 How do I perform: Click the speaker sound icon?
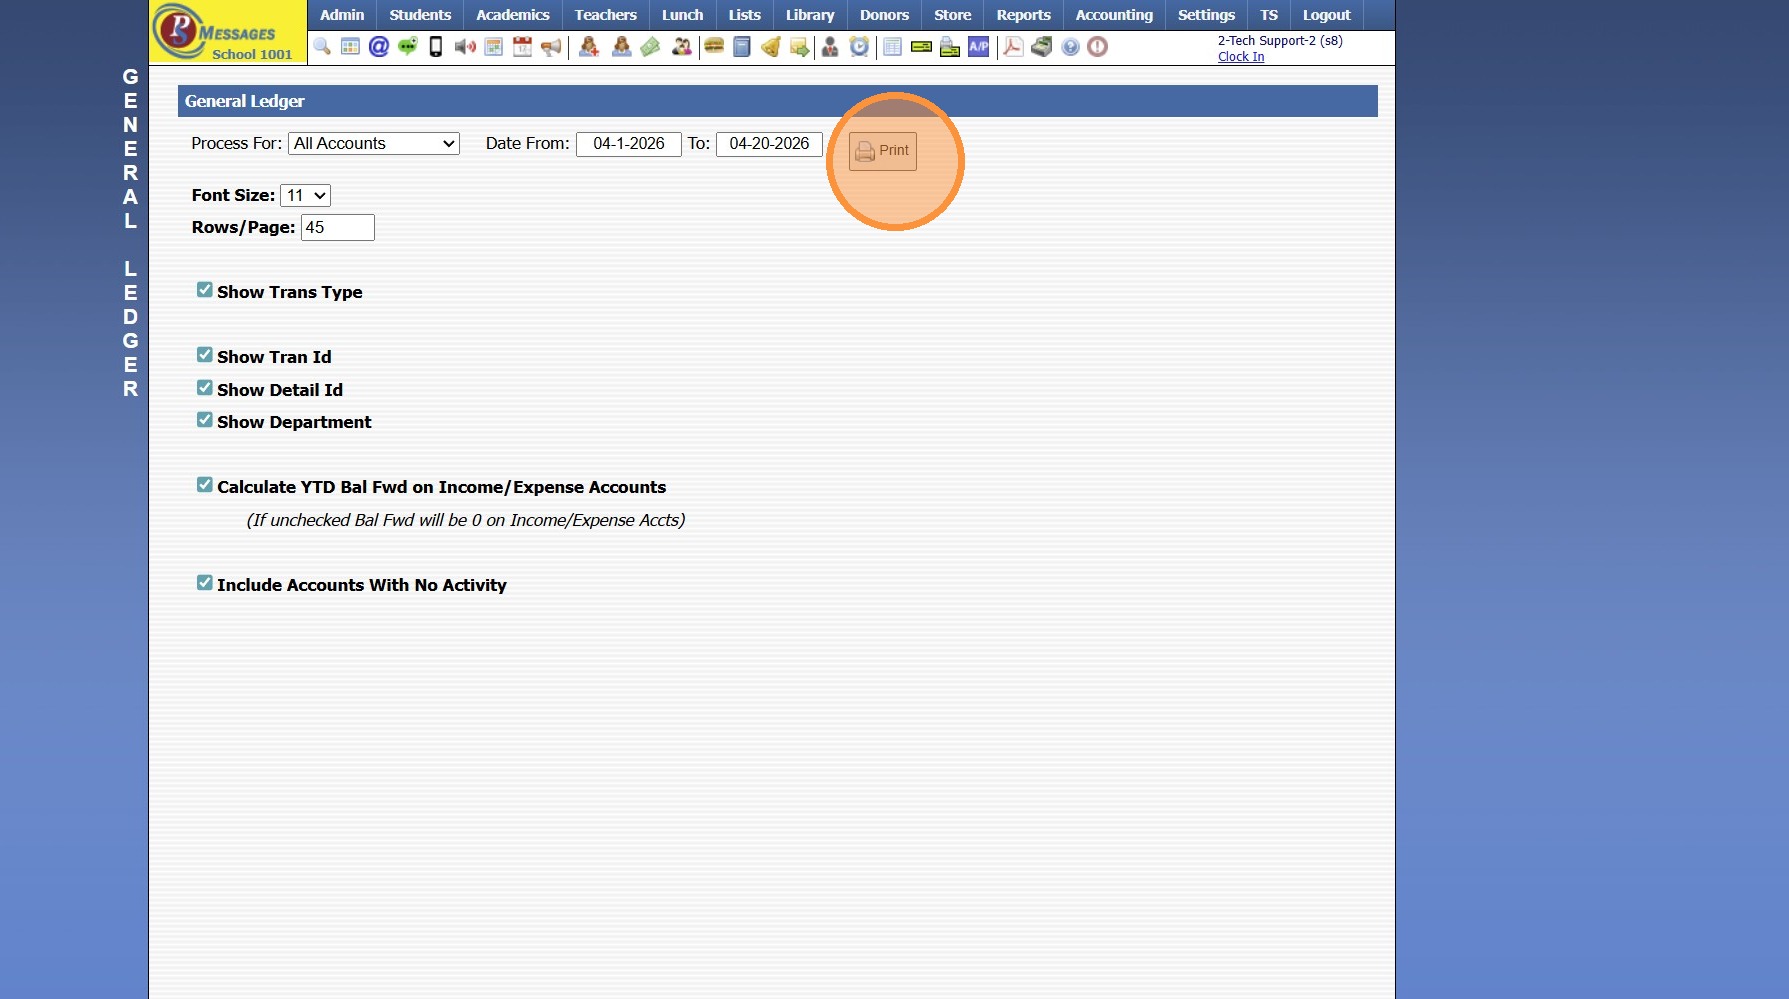(465, 47)
